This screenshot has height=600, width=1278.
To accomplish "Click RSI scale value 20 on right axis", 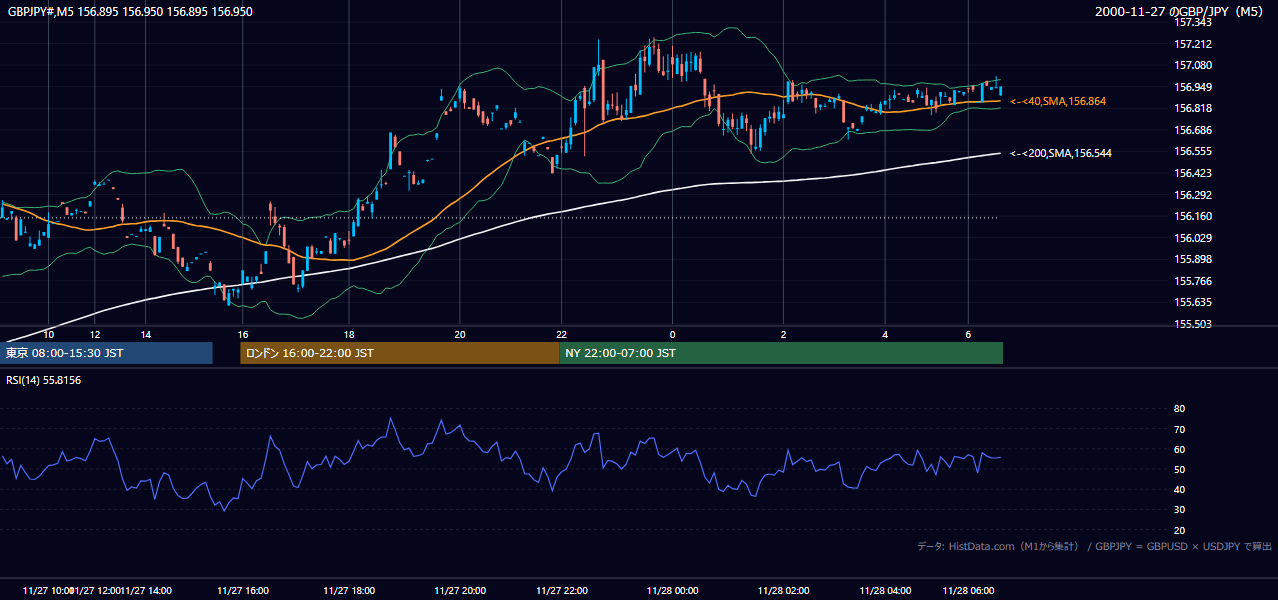I will pyautogui.click(x=1180, y=530).
